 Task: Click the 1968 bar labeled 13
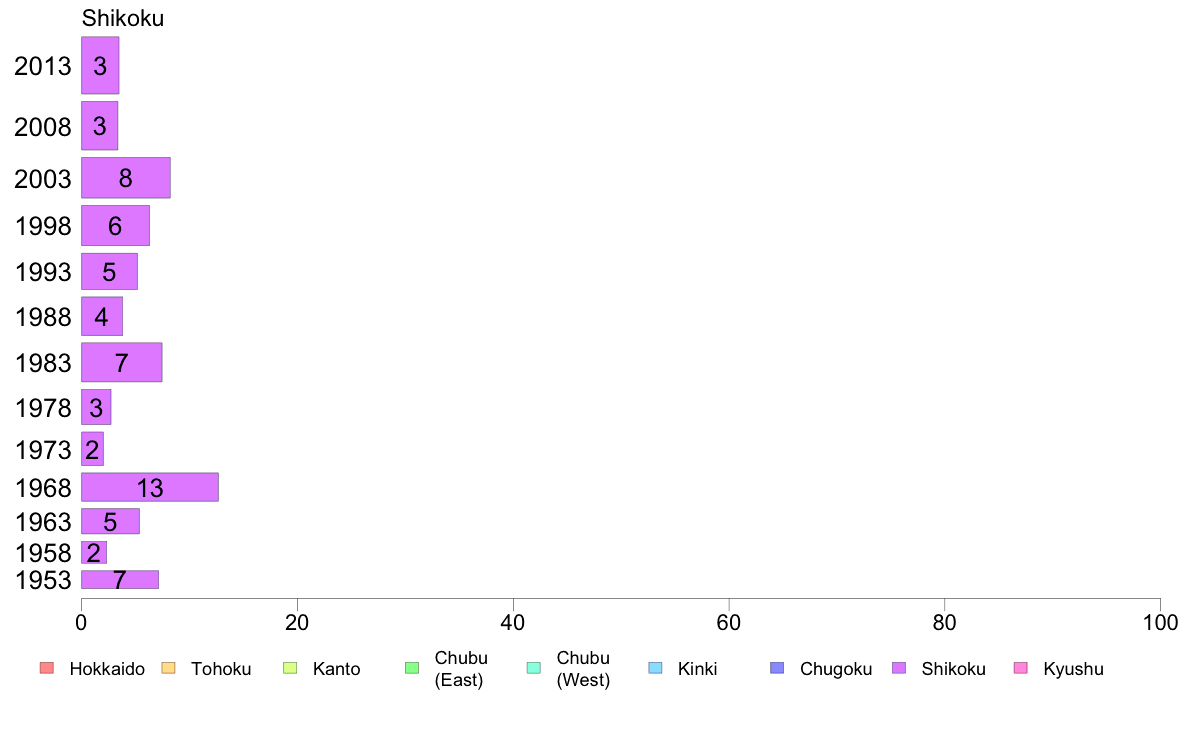[150, 487]
